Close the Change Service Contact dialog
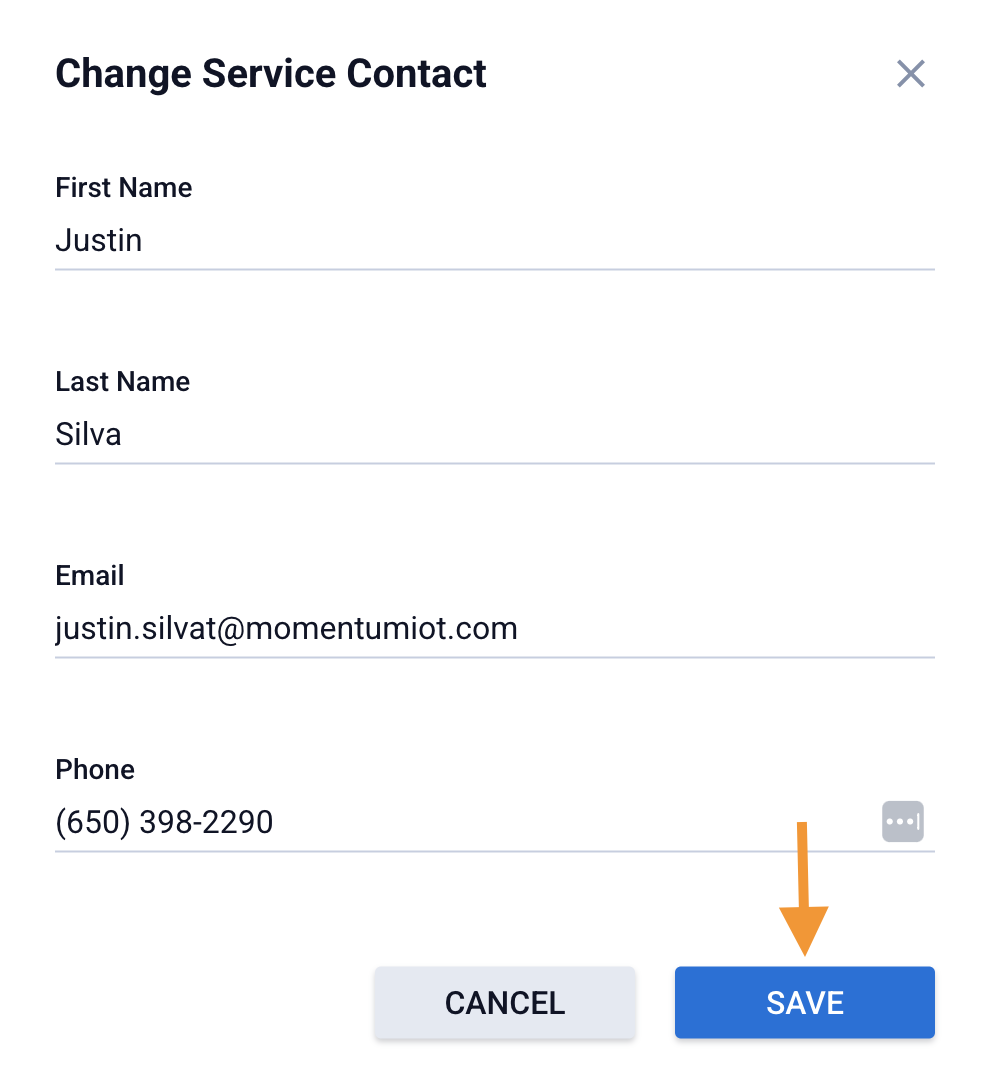This screenshot has width=990, height=1090. 910,74
